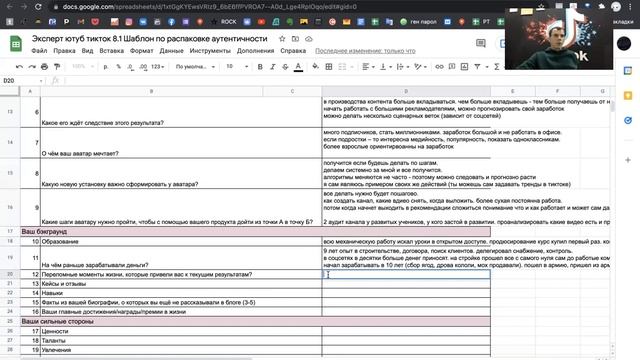This screenshot has height=360, width=640.
Task: Reload the browser page
Action: (x=38, y=7)
